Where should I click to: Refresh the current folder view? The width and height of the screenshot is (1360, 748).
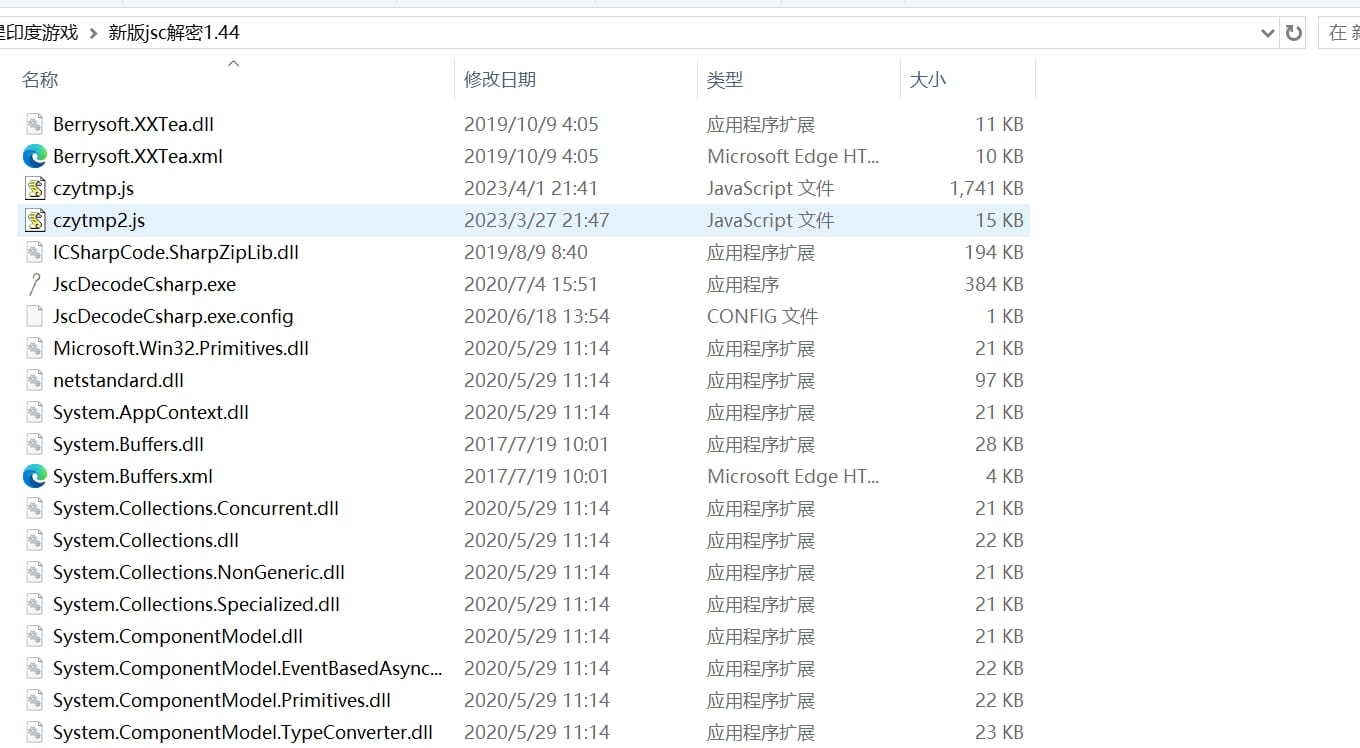pyautogui.click(x=1294, y=32)
